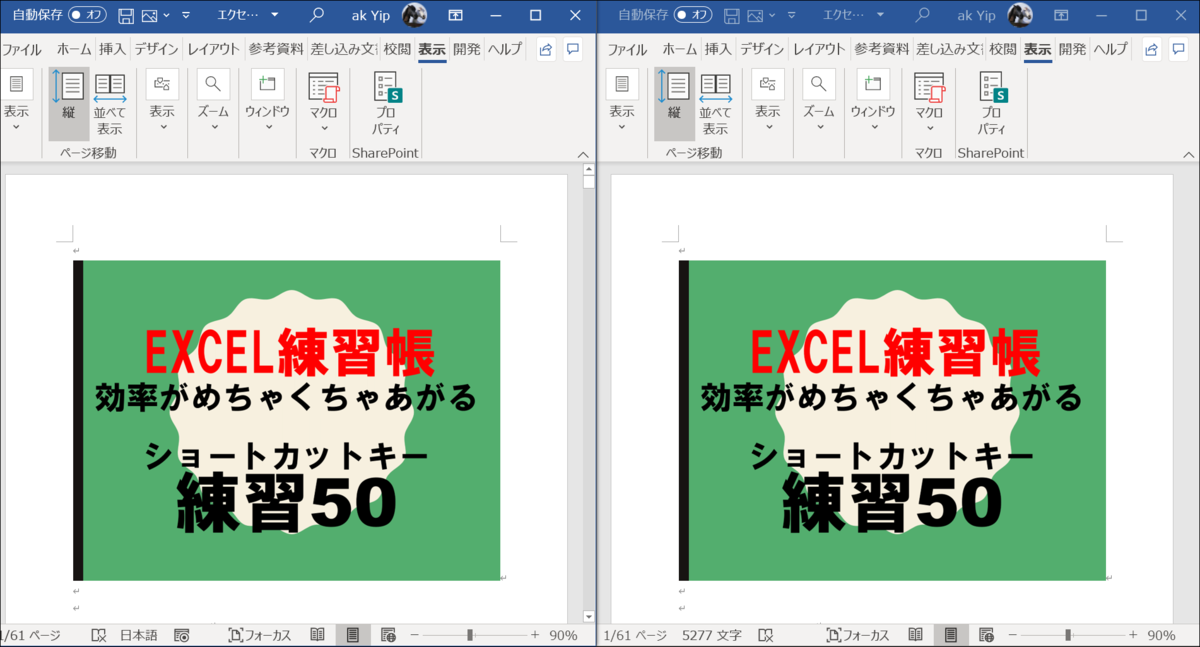Click フォーカス mode in the right window status bar

click(858, 635)
